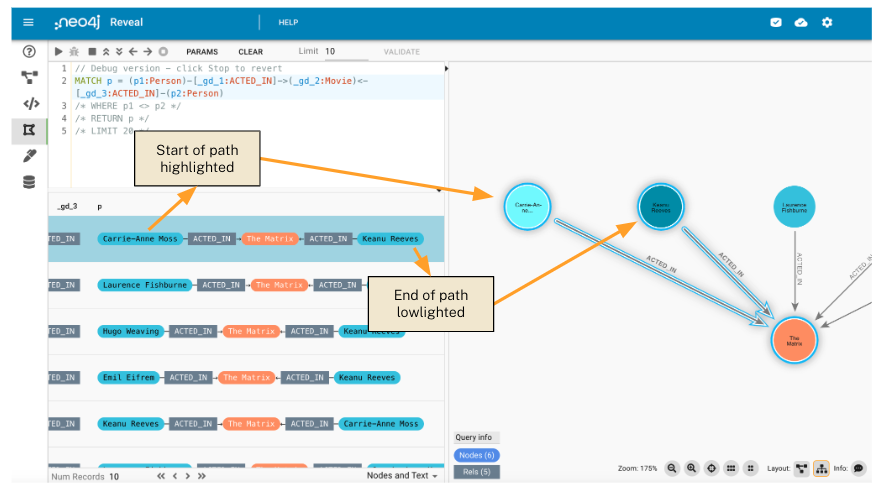Click the double chevron down icon

(x=119, y=51)
